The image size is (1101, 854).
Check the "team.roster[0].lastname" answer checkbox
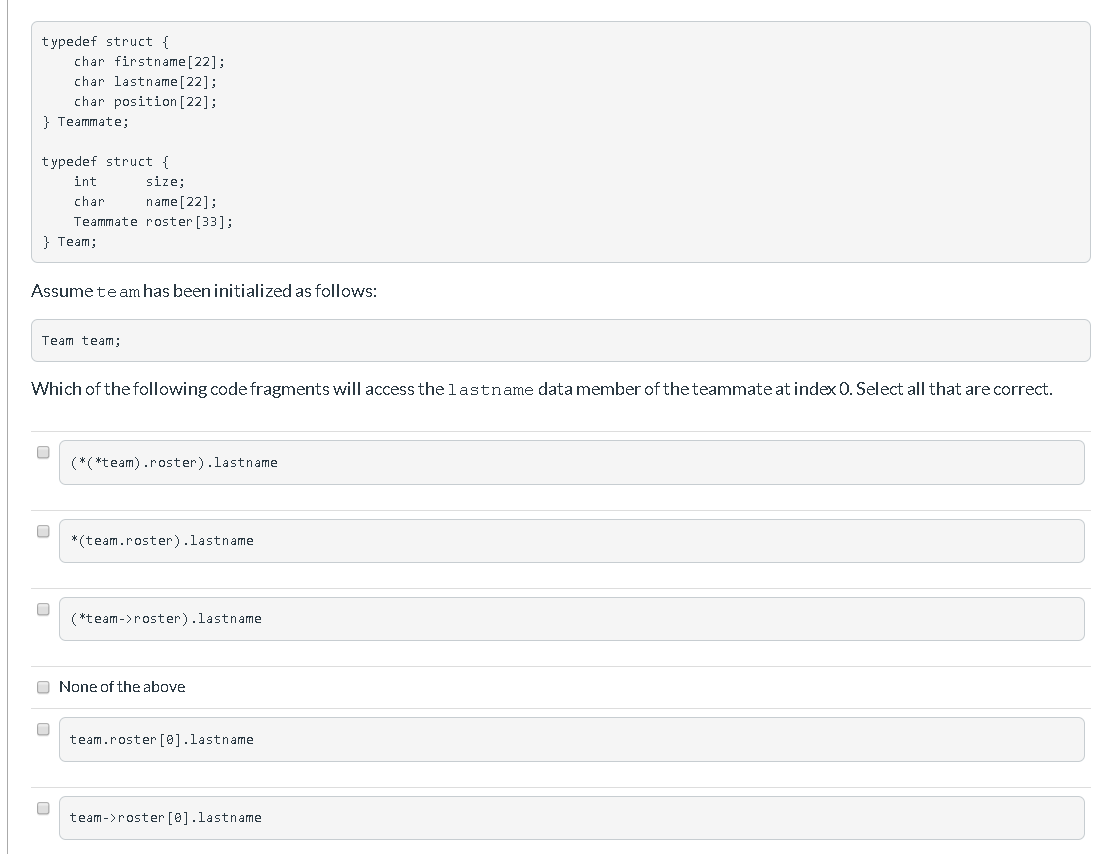(42, 729)
